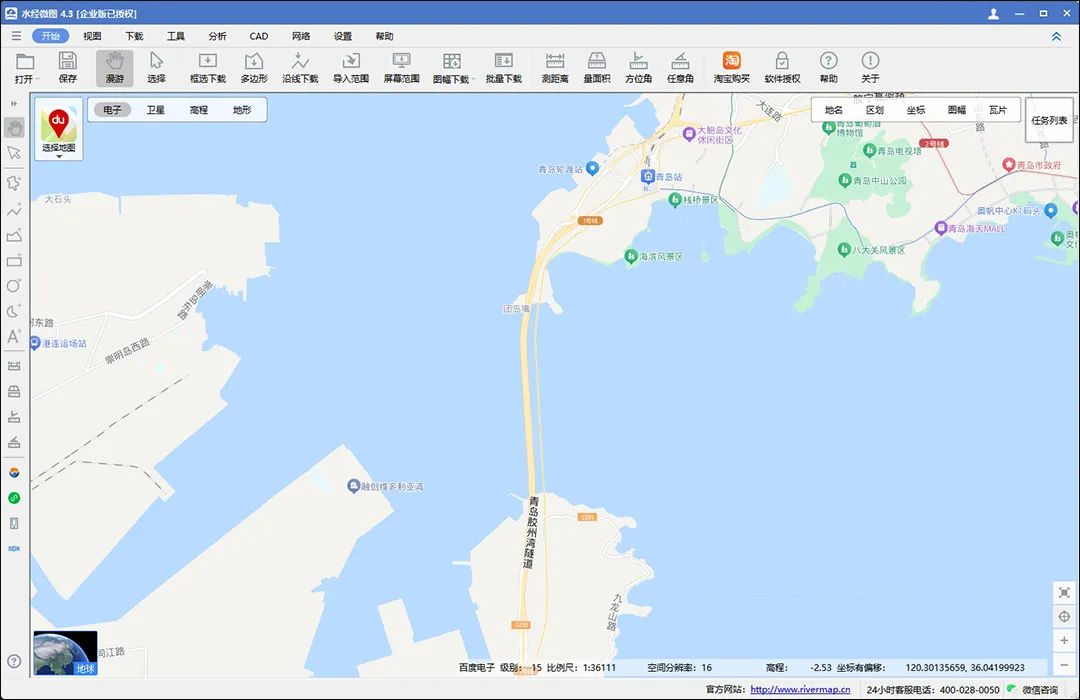
Task: Click the 帮助 help icon in ribbon
Action: click(829, 68)
